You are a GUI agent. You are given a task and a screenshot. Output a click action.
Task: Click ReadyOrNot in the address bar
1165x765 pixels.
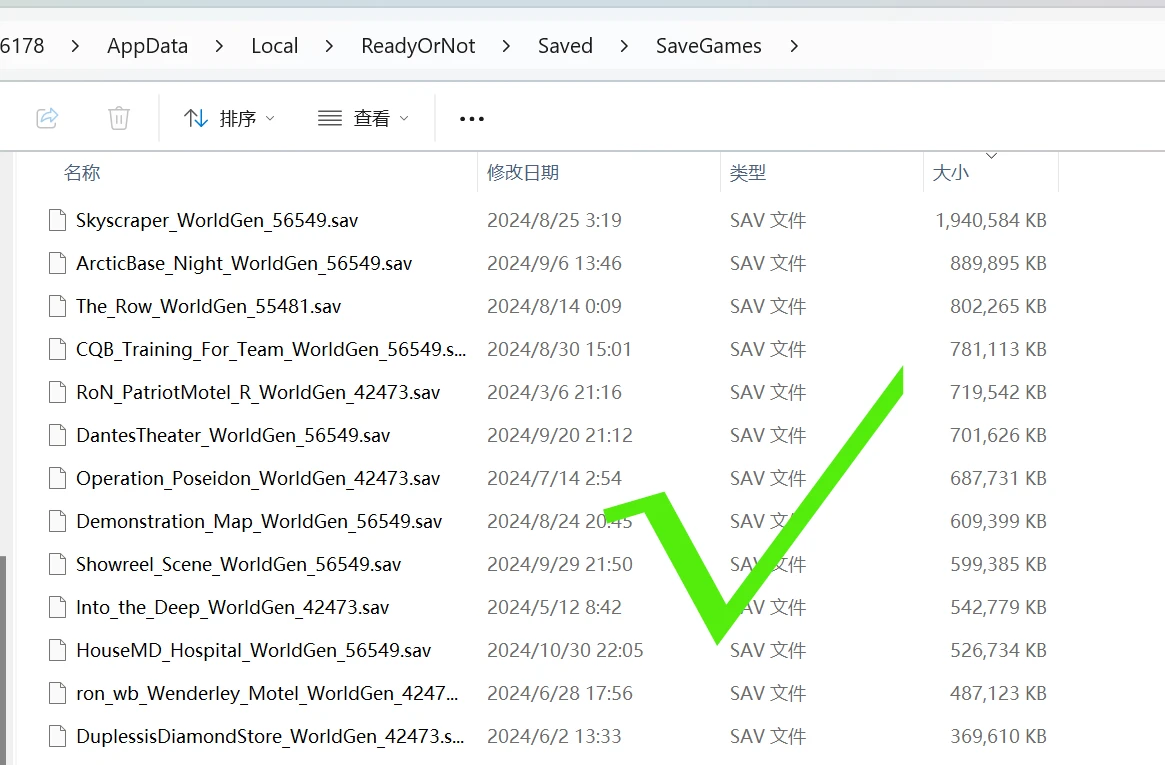coord(418,46)
